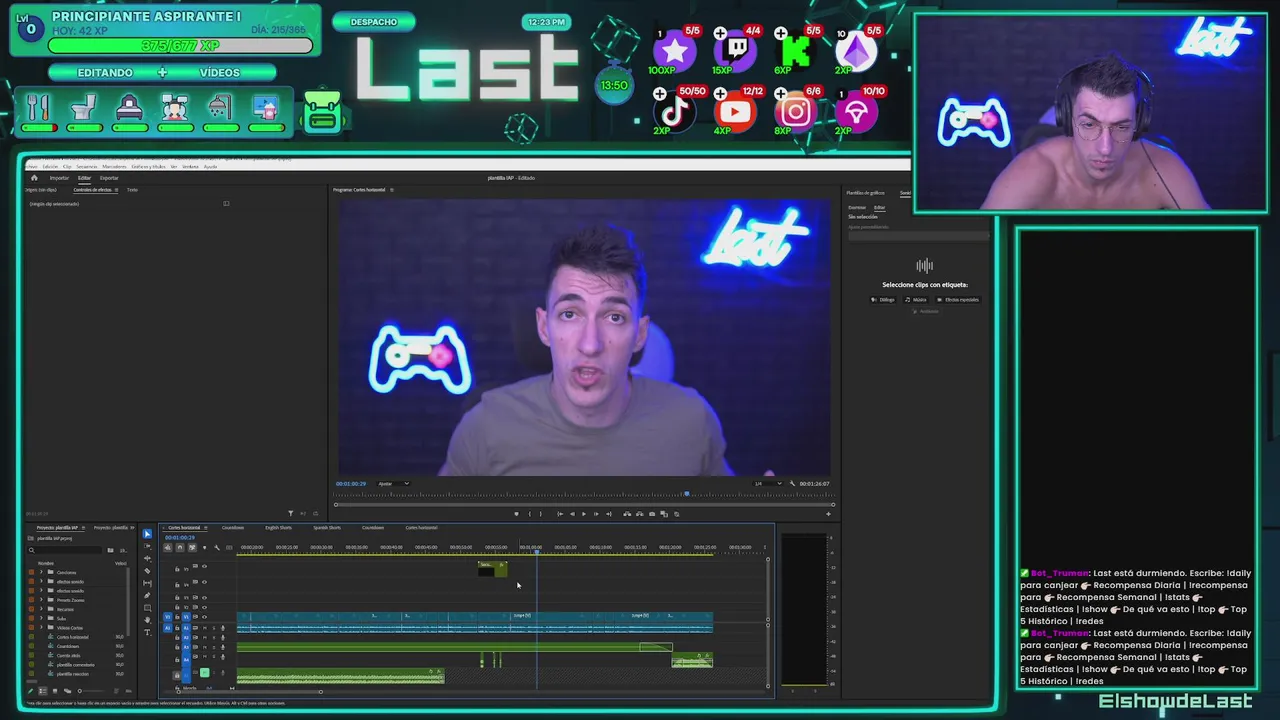
Task: Open the Secuencia menu
Action: (x=87, y=166)
